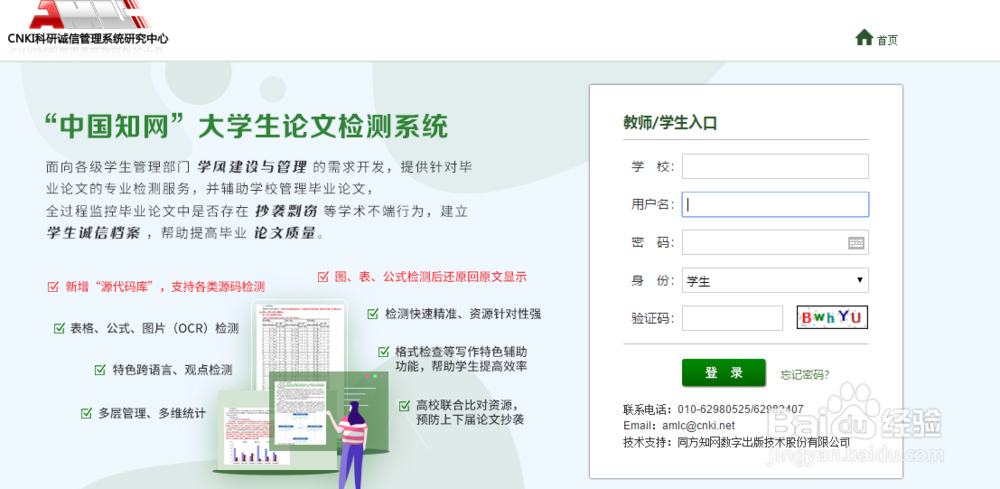Click the bold text 抄袭剽窃
The width and height of the screenshot is (1000, 489).
coord(285,211)
